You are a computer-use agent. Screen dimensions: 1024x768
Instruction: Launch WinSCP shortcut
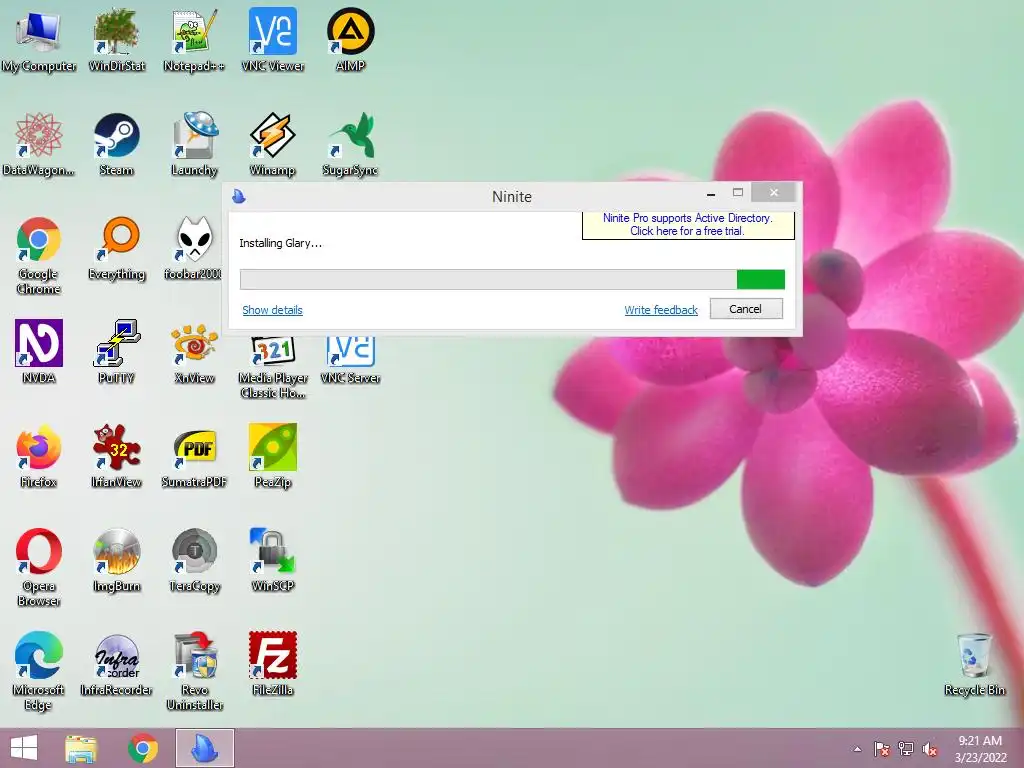click(273, 560)
